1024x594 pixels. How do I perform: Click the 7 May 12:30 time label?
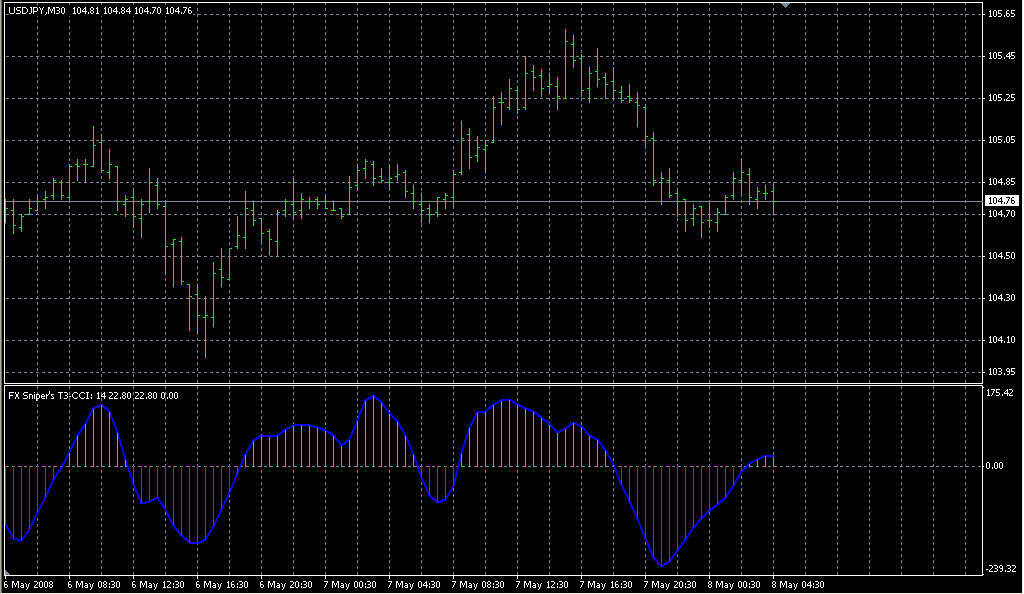coord(541,584)
